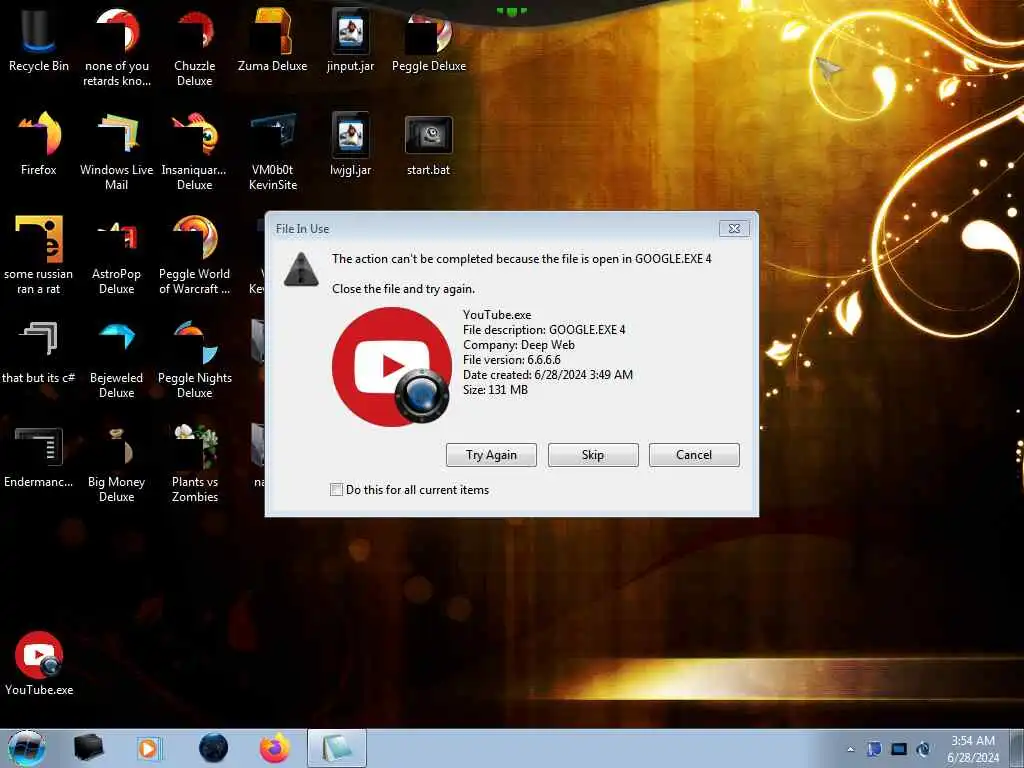
Task: Click the 'File description: GOOGLE.EXE 4' line
Action: click(544, 330)
